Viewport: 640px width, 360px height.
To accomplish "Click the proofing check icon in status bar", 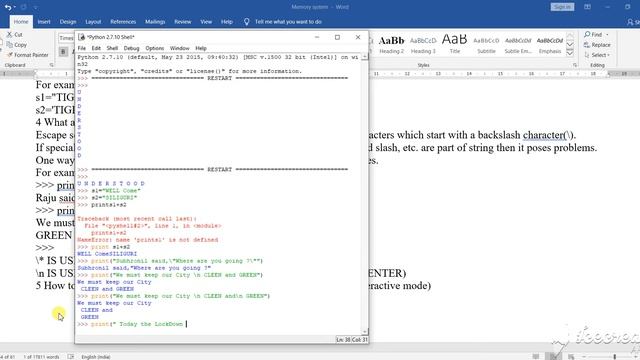I will (x=71, y=357).
